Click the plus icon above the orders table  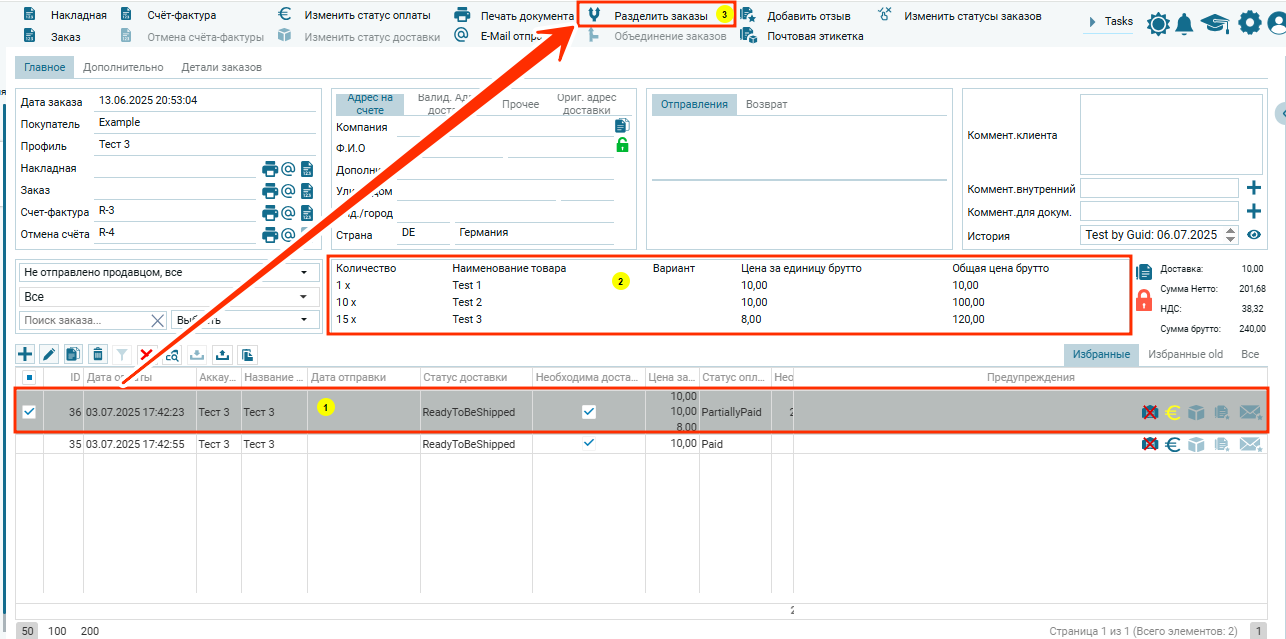[x=25, y=354]
